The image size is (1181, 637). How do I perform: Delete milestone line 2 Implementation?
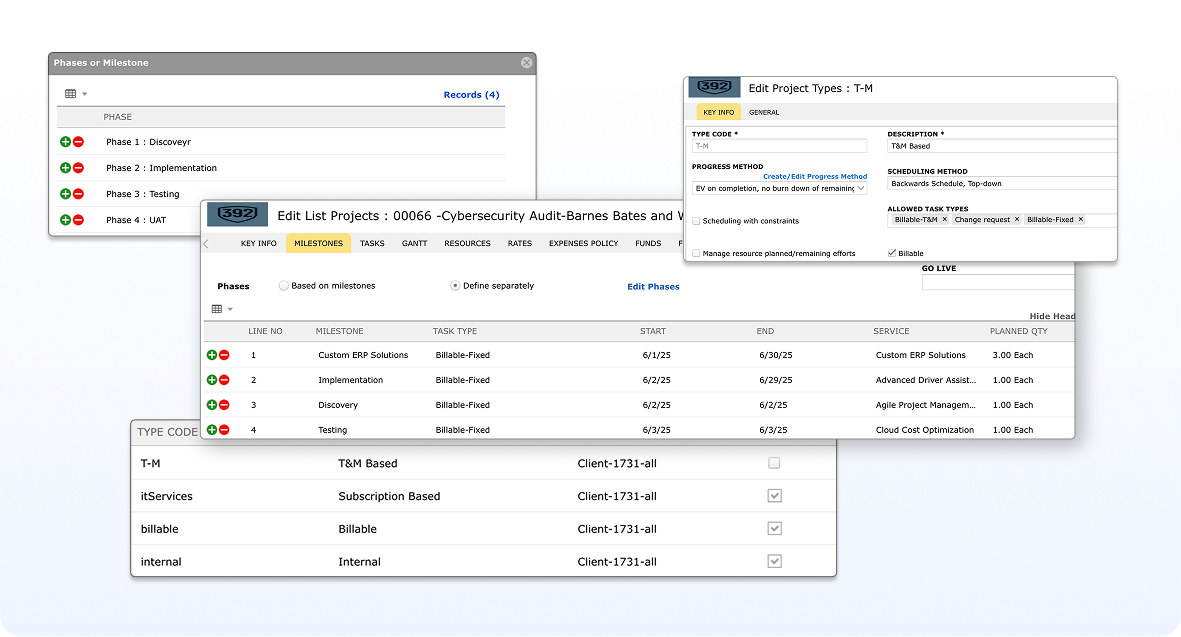(x=224, y=380)
